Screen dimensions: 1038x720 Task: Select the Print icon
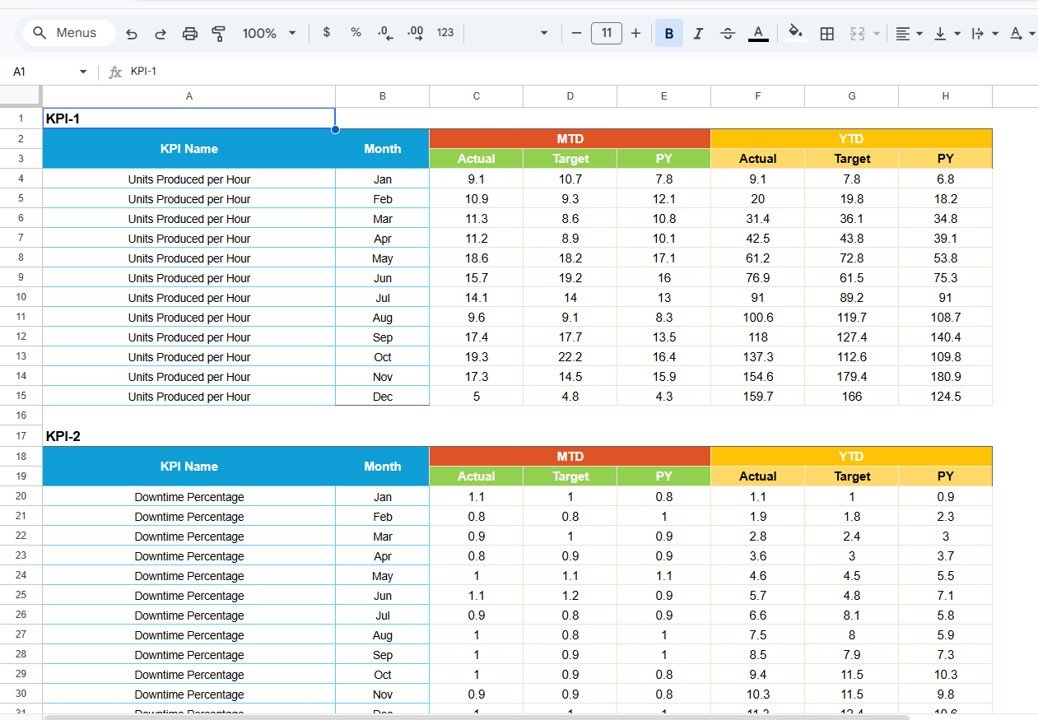pyautogui.click(x=190, y=32)
